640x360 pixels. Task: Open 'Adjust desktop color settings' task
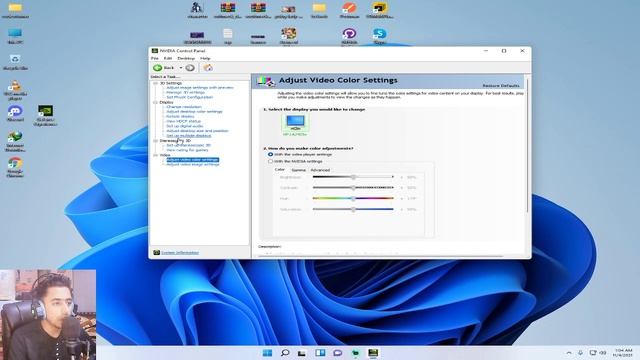[194, 112]
